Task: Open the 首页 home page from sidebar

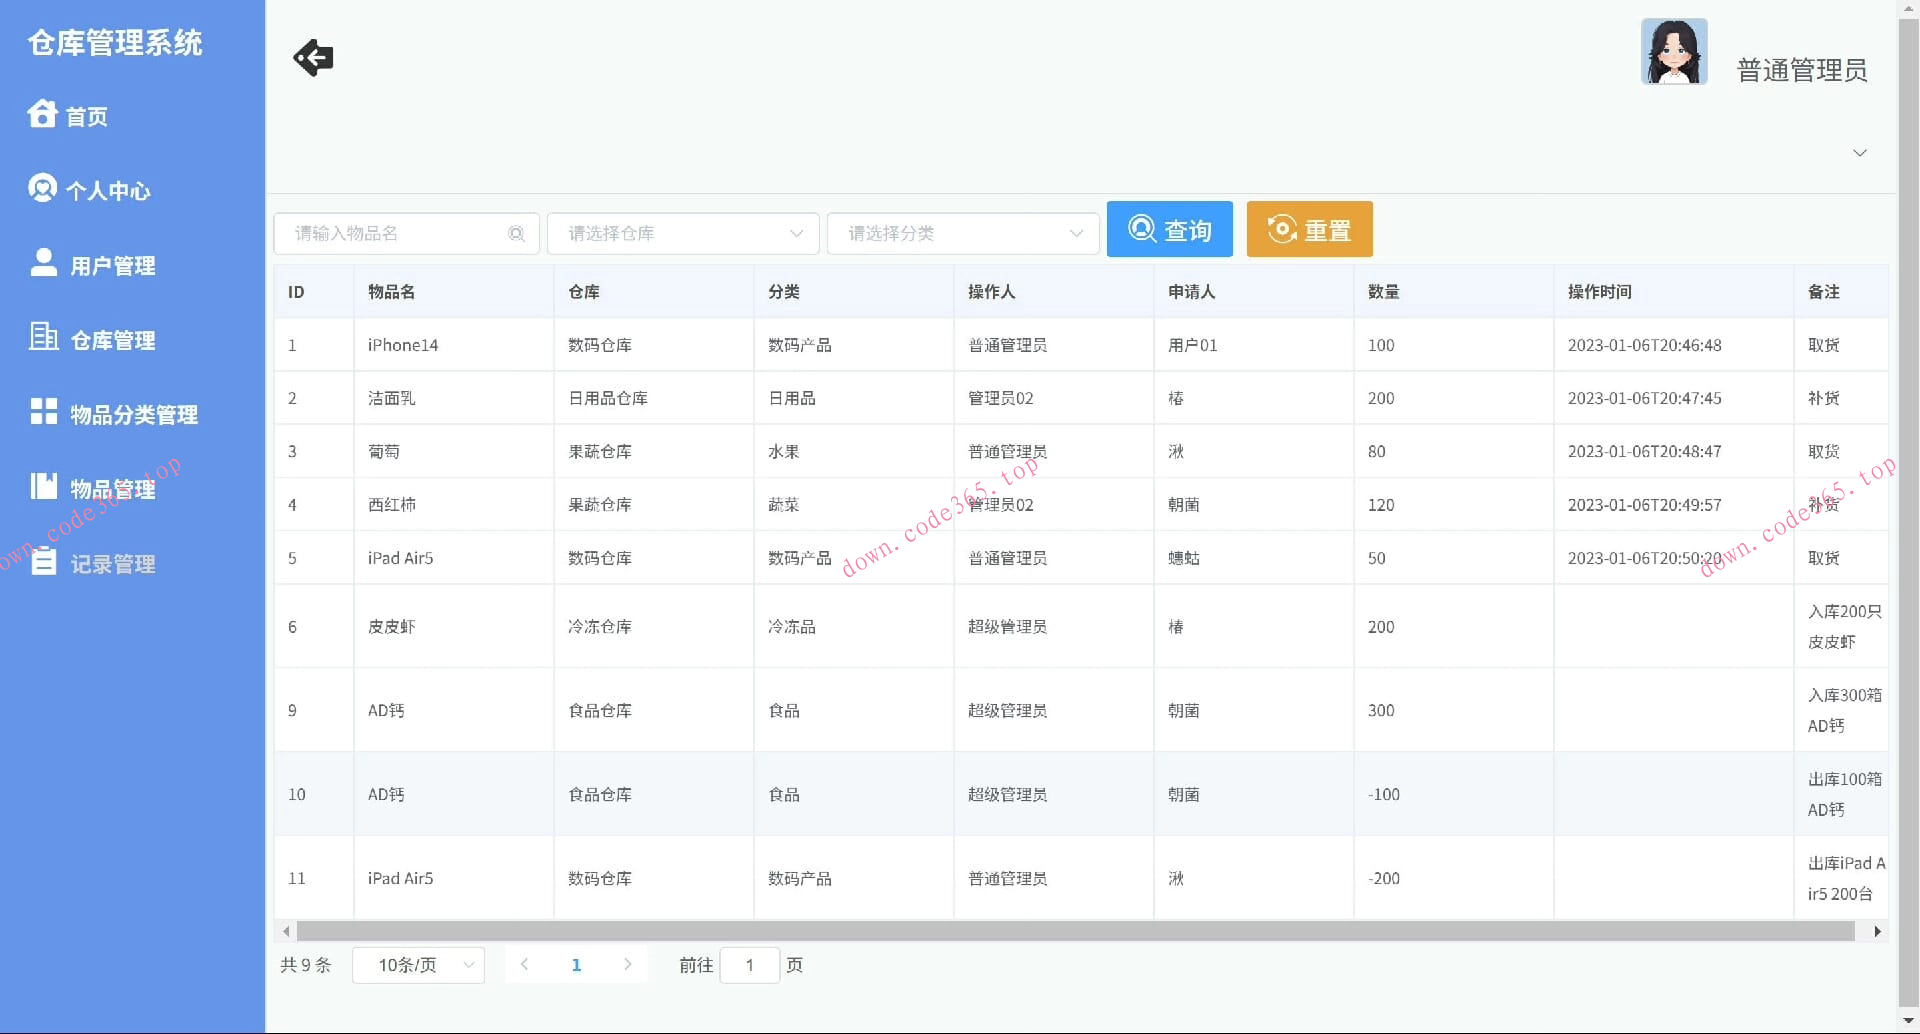Action: click(x=87, y=115)
